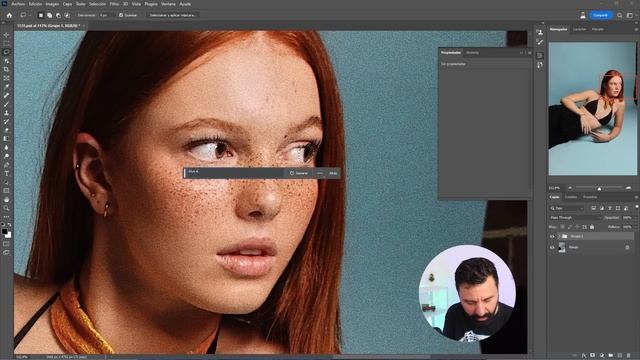
Task: Open layer filter type dropdown
Action: pos(567,208)
